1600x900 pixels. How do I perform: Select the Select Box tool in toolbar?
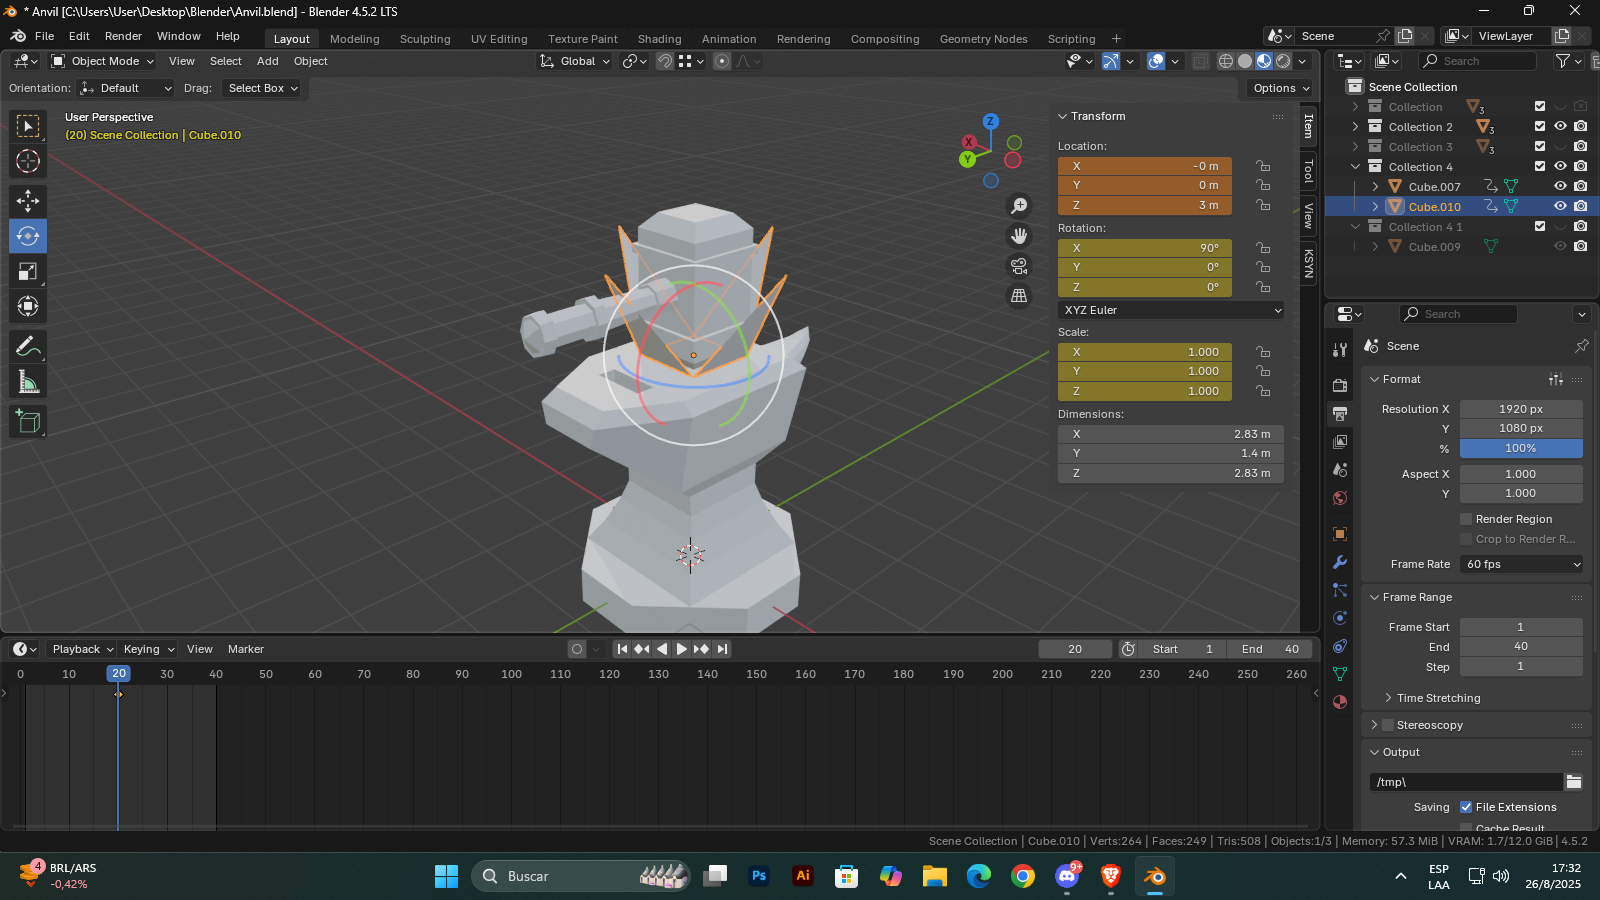[28, 126]
